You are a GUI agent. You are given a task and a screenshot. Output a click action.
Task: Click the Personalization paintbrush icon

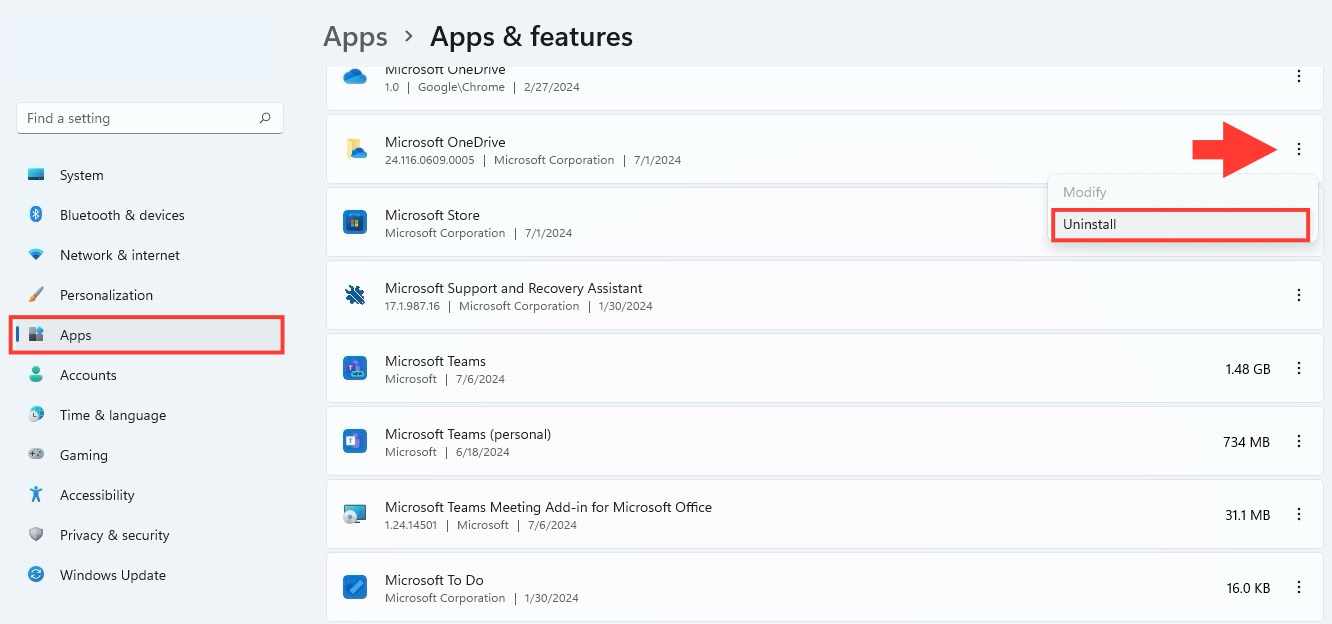(36, 295)
